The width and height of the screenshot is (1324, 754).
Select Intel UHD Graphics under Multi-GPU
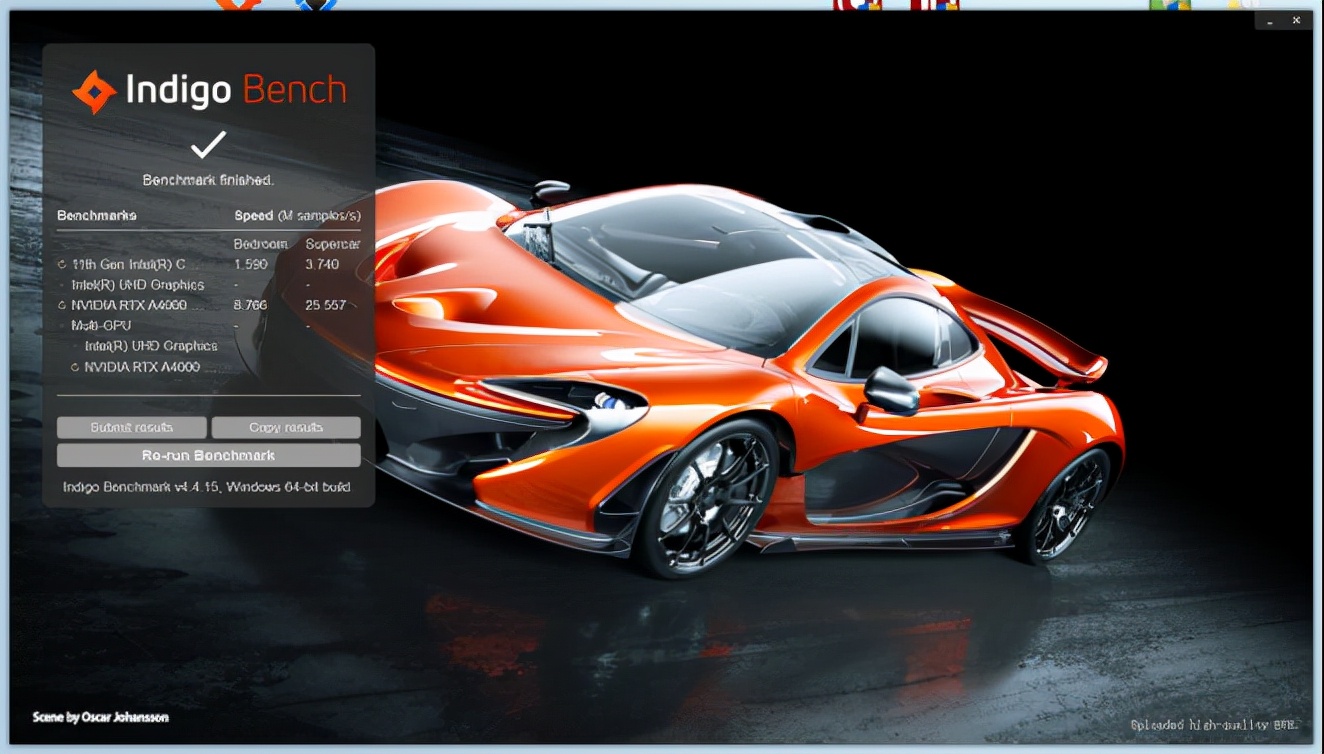click(x=150, y=346)
